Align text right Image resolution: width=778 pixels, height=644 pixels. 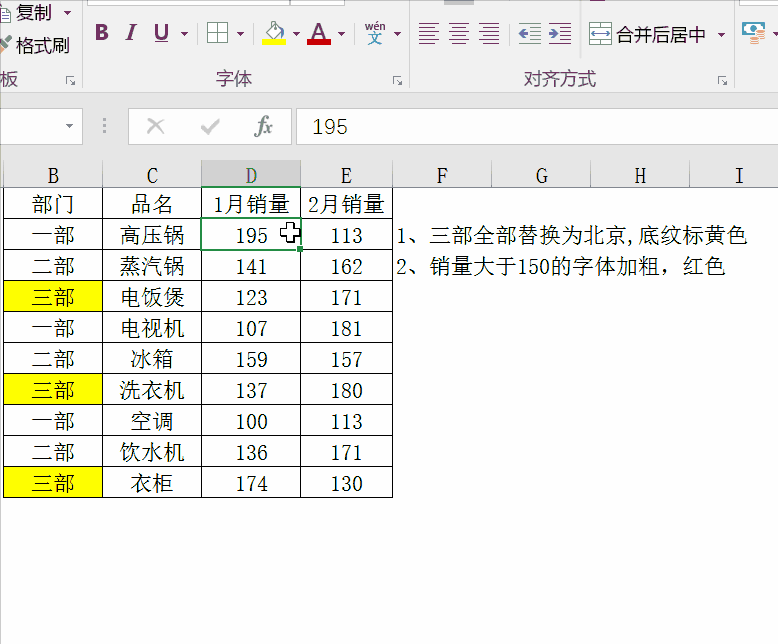[489, 33]
